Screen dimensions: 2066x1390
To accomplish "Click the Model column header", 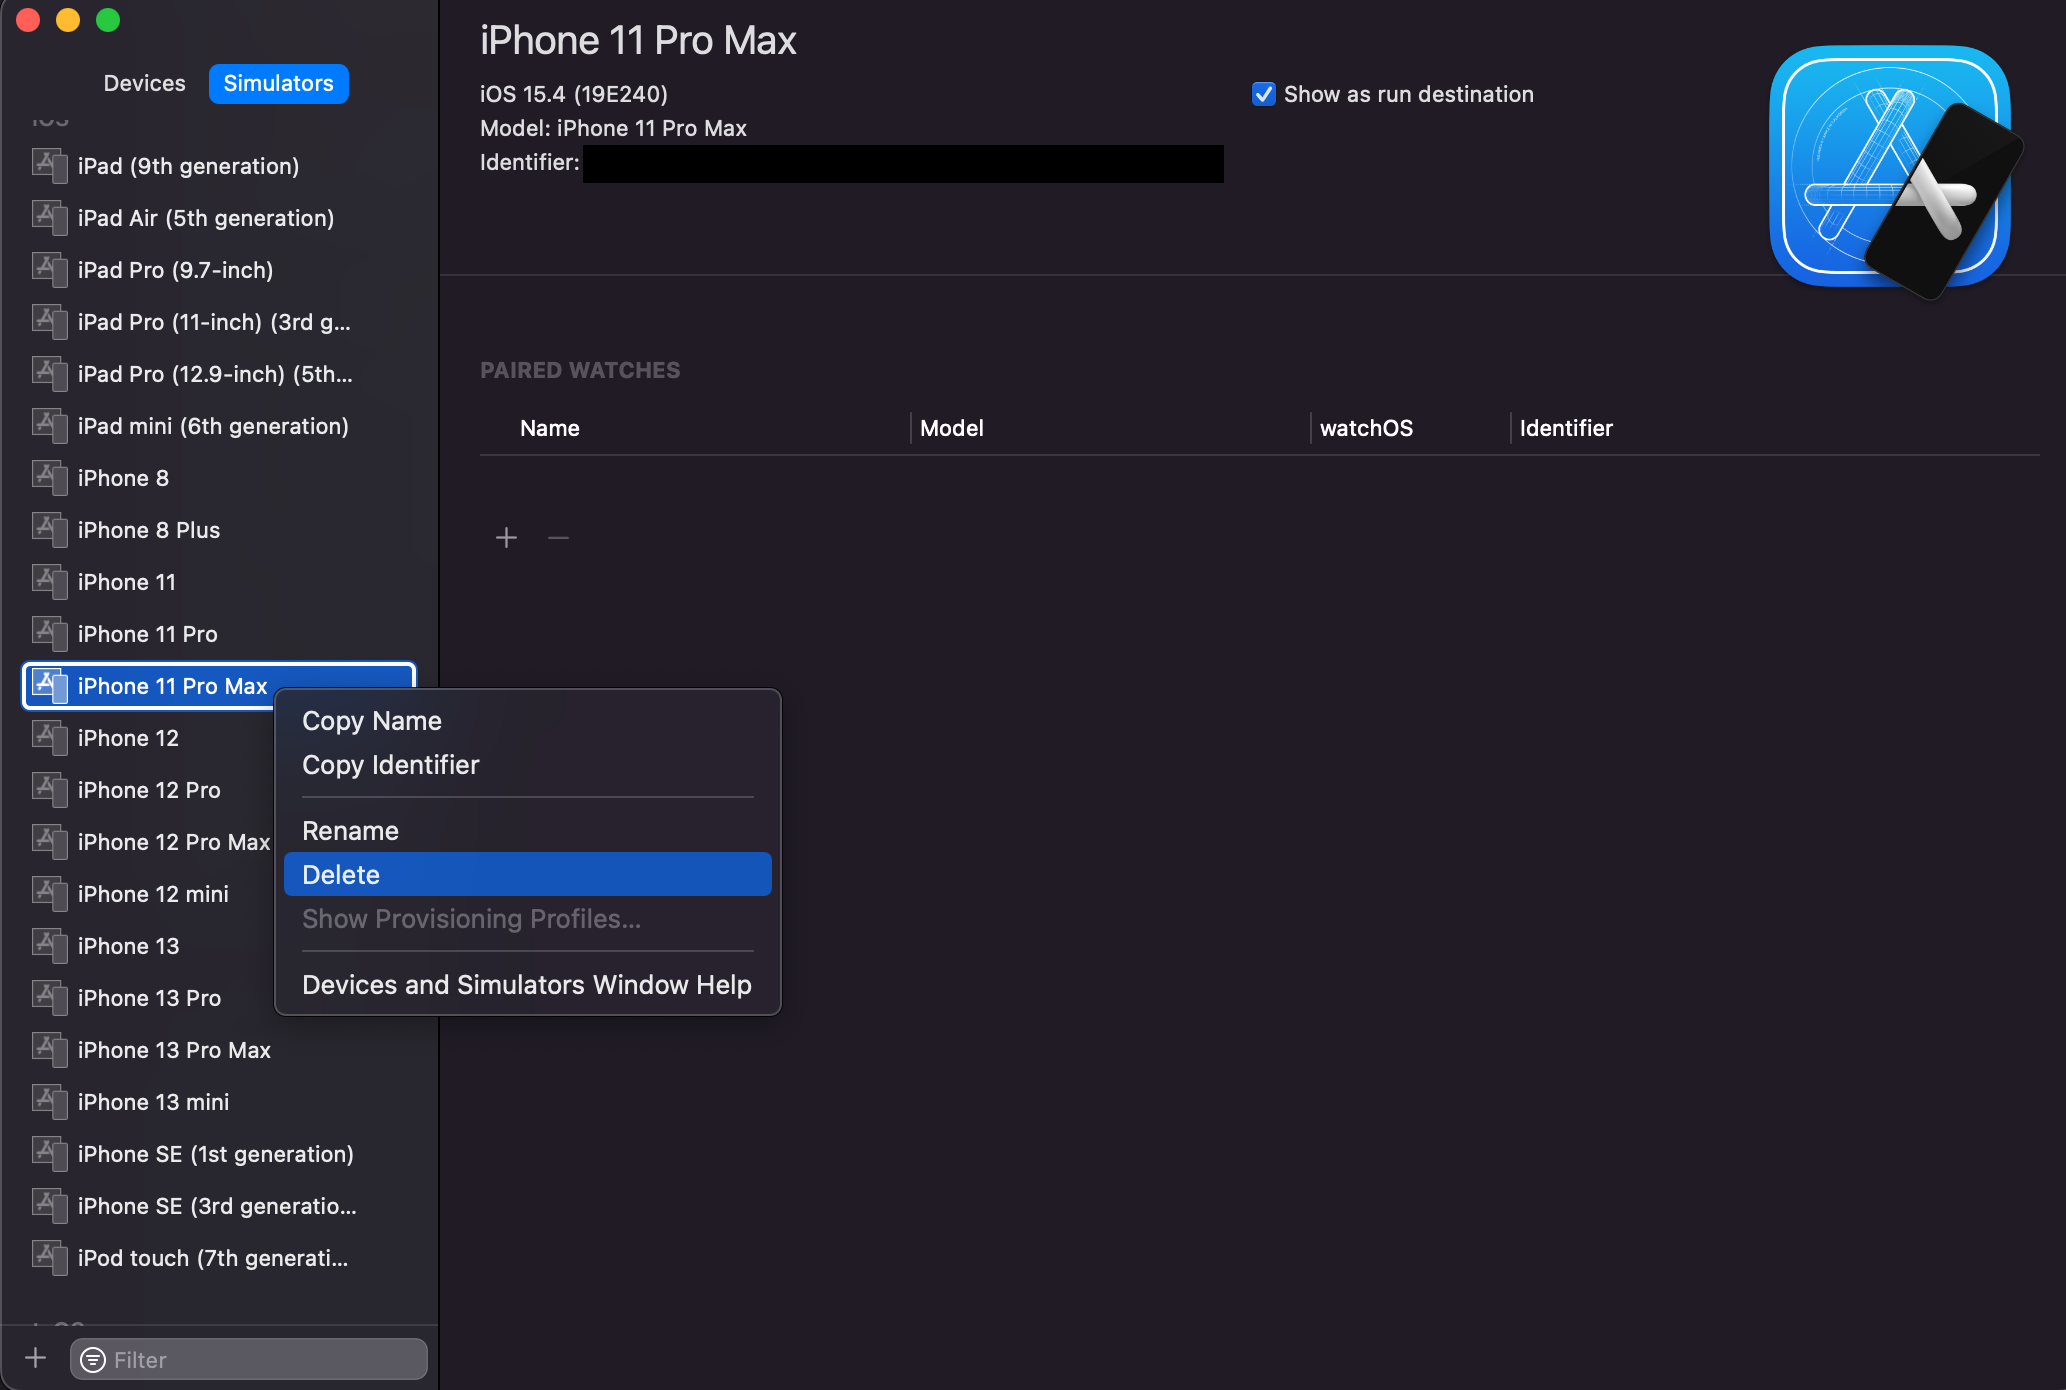I will pyautogui.click(x=952, y=428).
